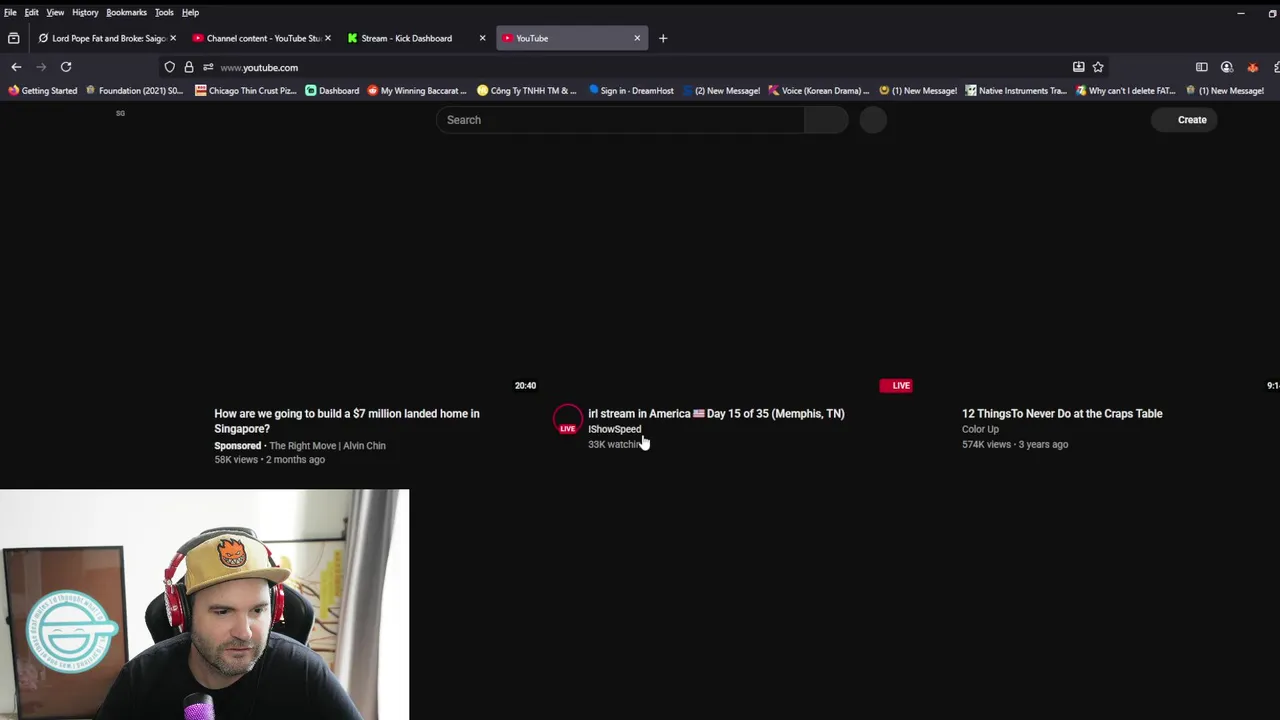Click the 574K views 3 years ago text
Viewport: 1280px width, 720px height.
click(x=1015, y=444)
